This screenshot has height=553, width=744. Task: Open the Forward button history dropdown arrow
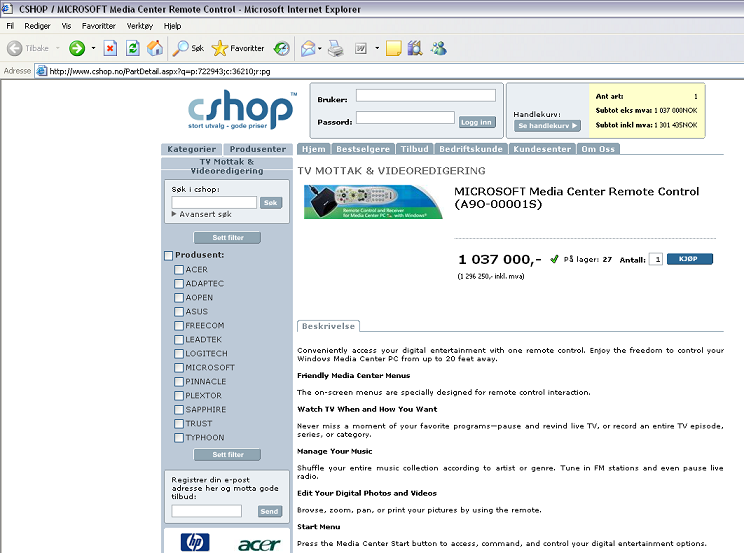point(93,48)
